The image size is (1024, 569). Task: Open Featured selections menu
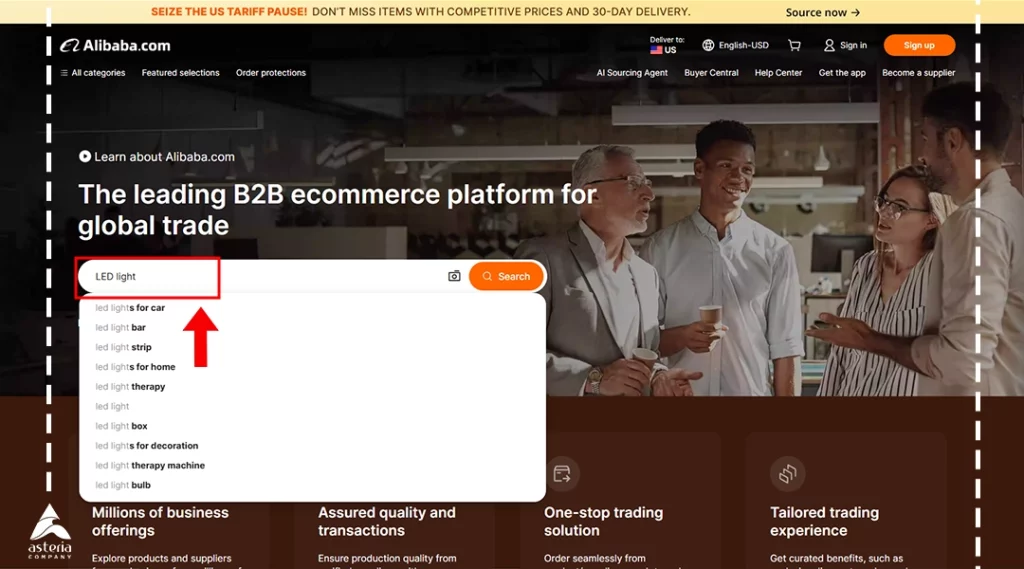[x=180, y=73]
